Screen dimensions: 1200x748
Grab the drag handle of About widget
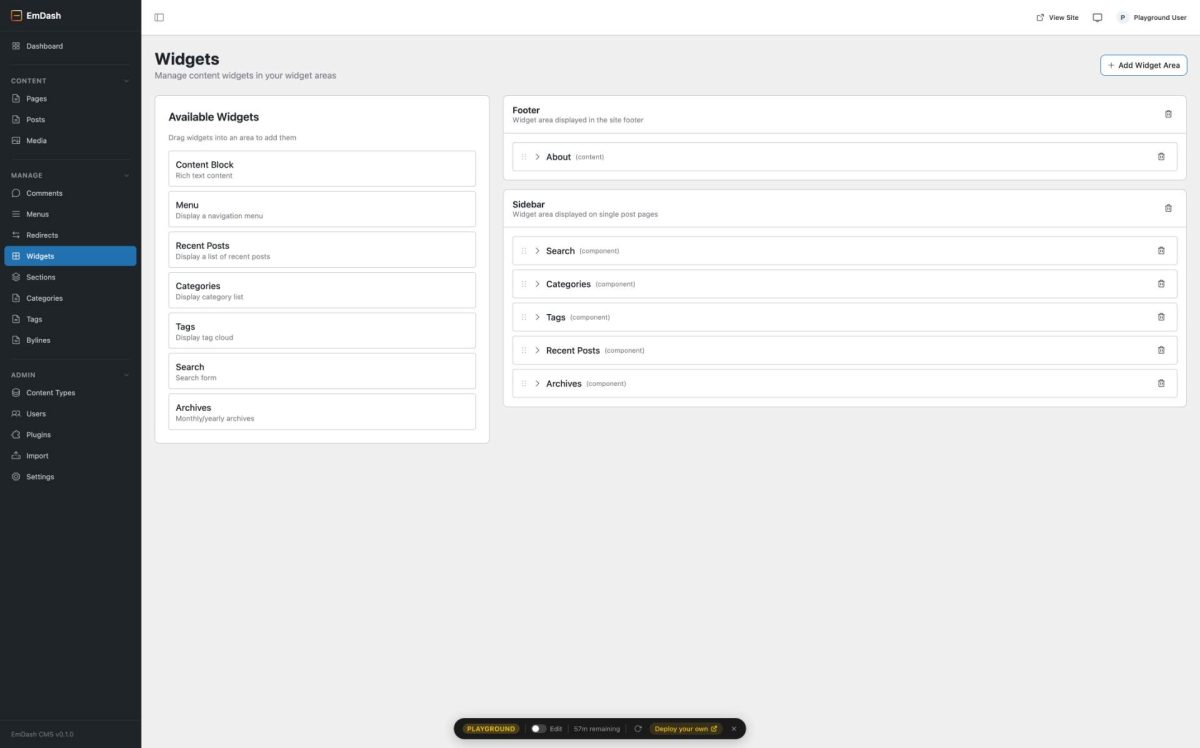point(524,157)
